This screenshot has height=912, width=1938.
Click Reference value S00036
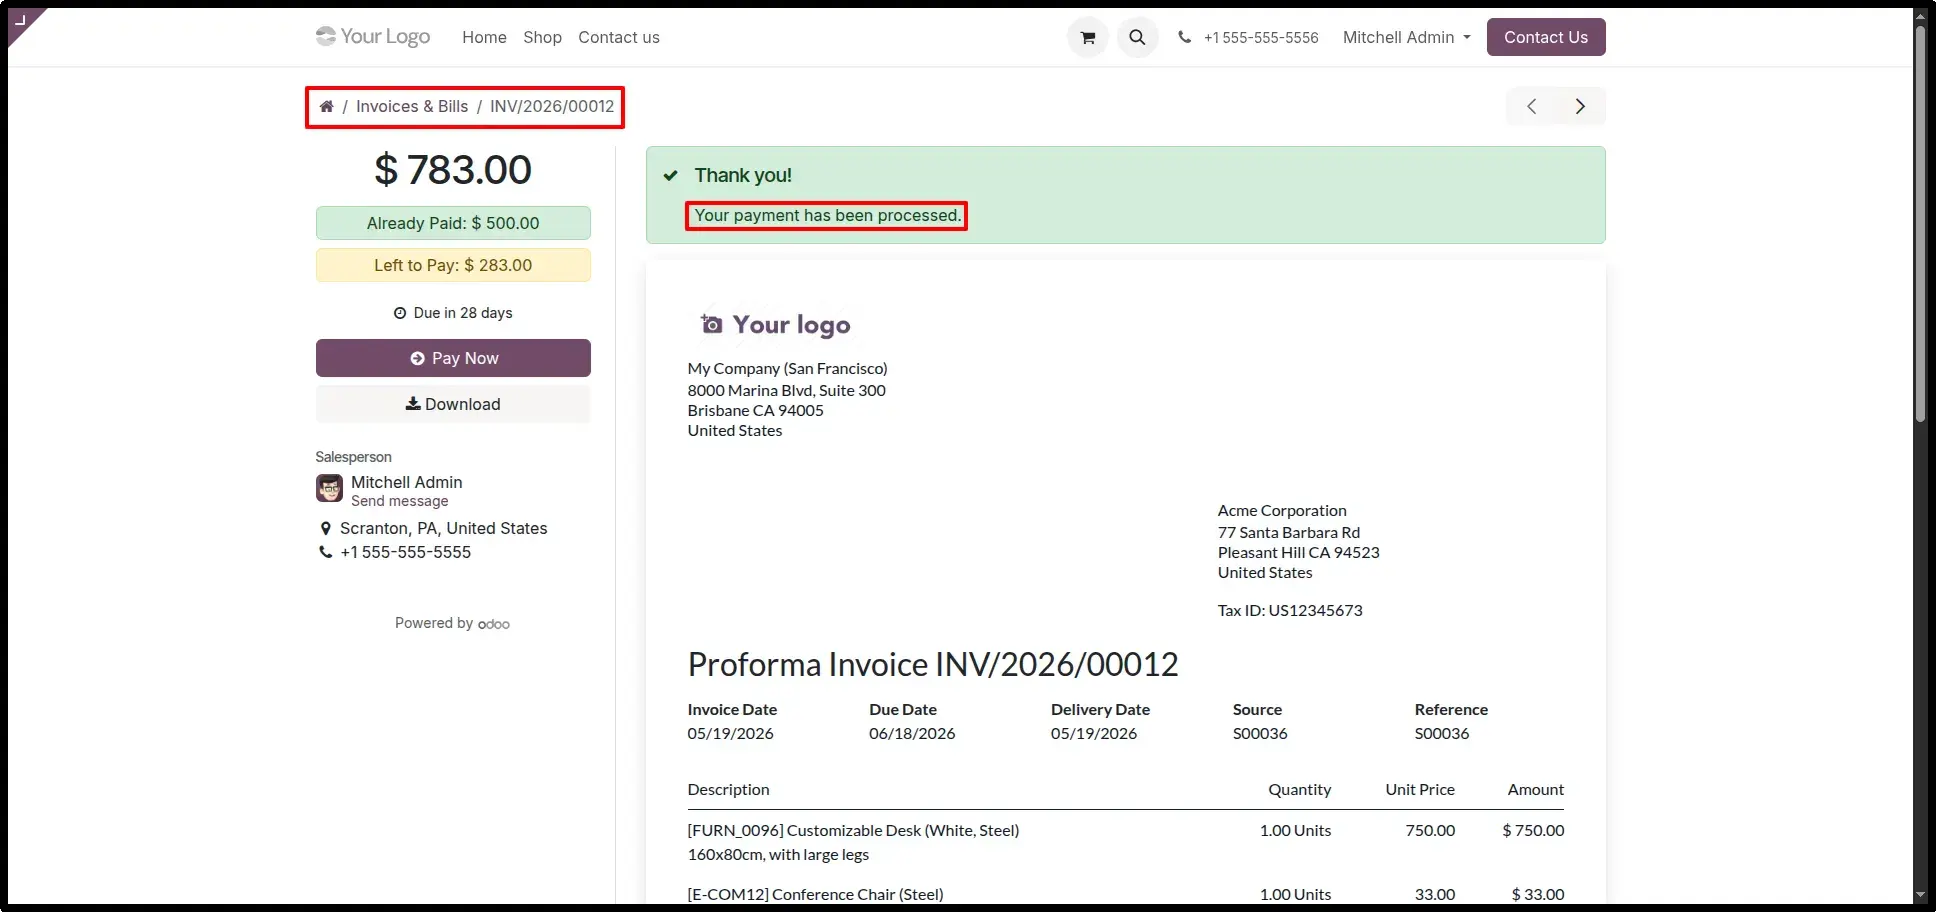pos(1442,734)
